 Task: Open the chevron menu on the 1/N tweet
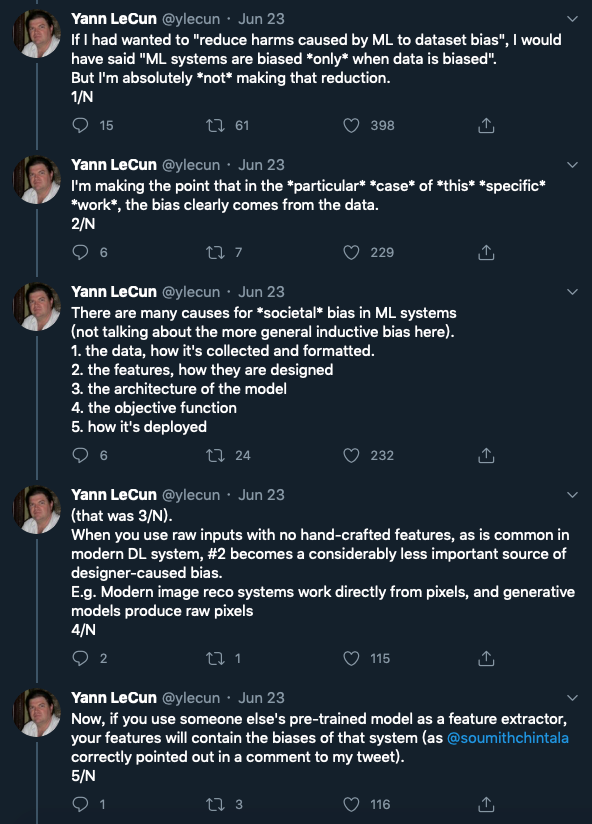click(x=573, y=19)
